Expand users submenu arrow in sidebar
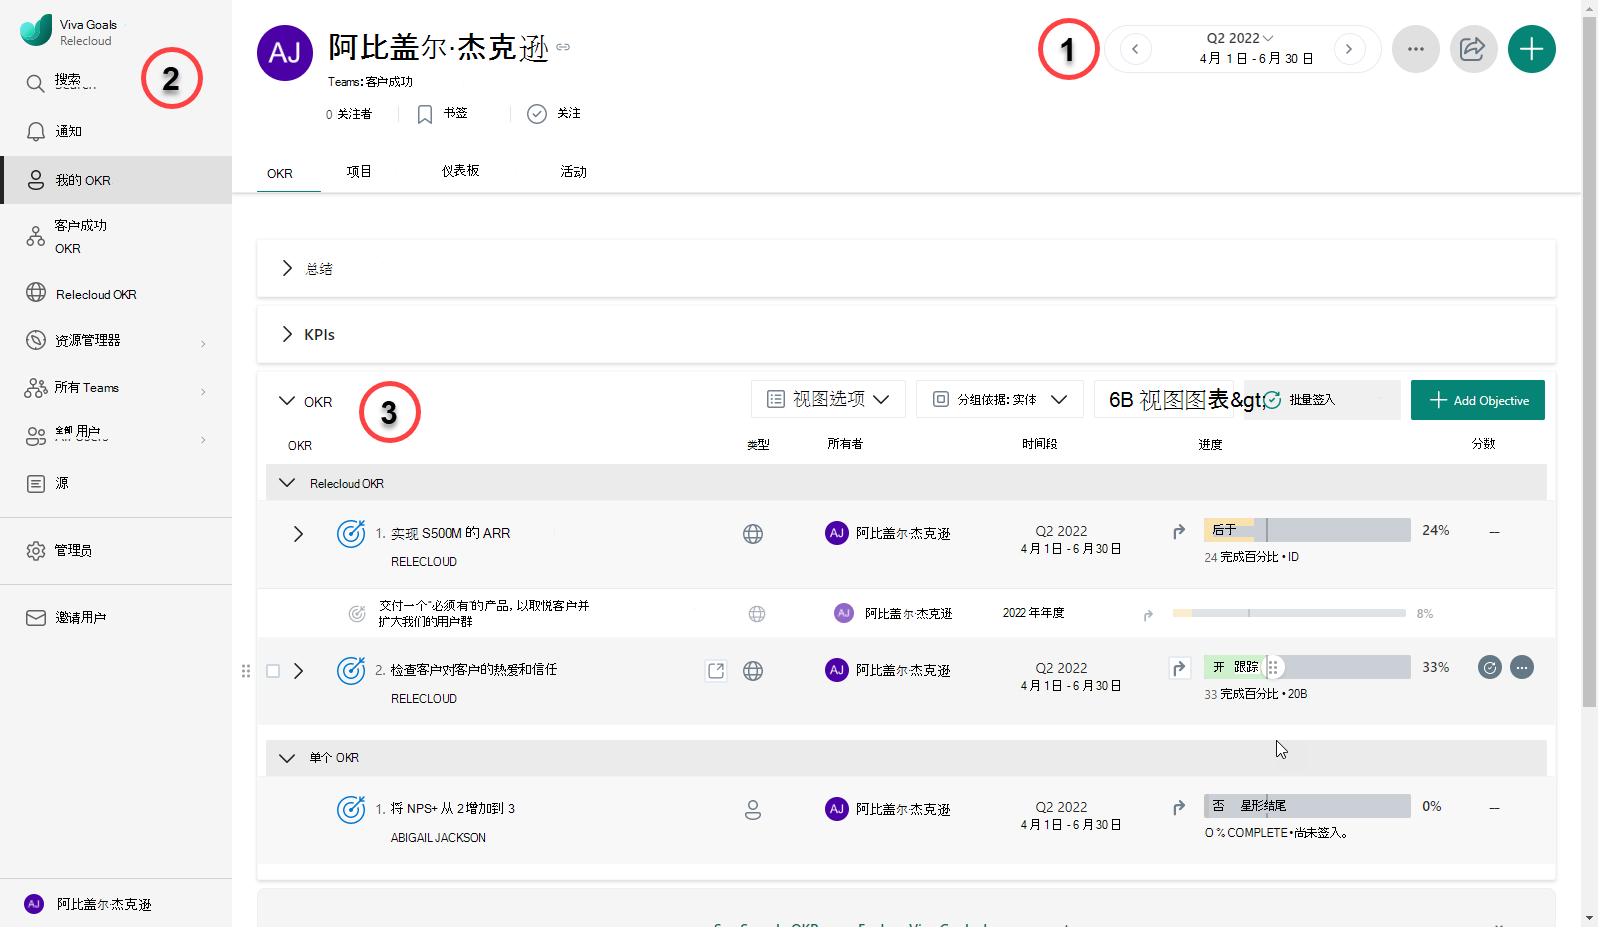 click(203, 439)
